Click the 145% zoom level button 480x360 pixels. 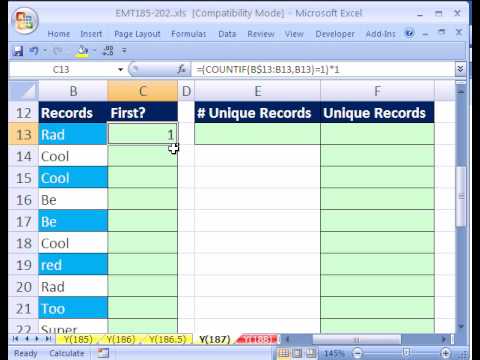coord(334,353)
